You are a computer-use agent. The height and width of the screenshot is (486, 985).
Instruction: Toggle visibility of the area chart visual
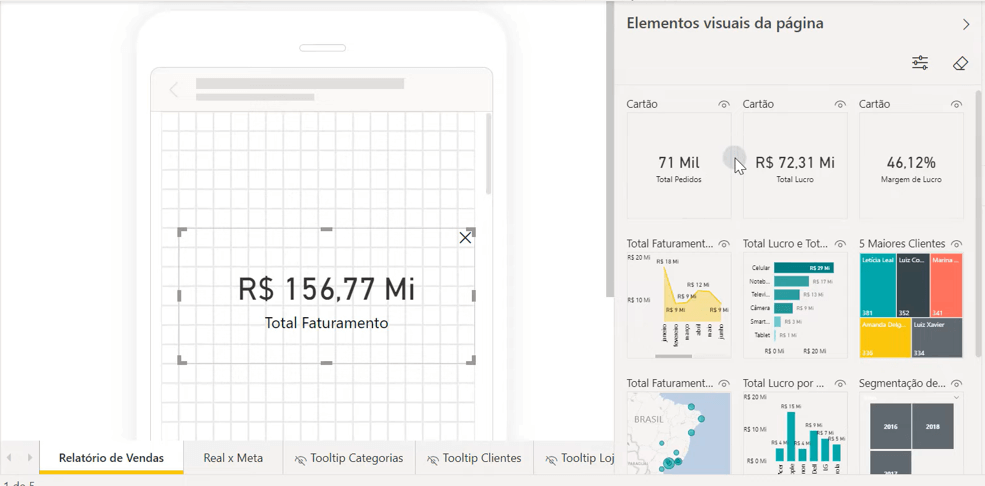[724, 244]
